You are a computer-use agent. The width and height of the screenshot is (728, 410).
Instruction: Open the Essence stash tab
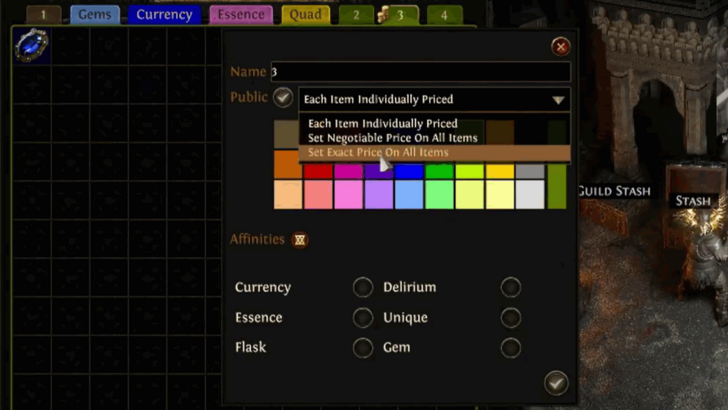[241, 15]
